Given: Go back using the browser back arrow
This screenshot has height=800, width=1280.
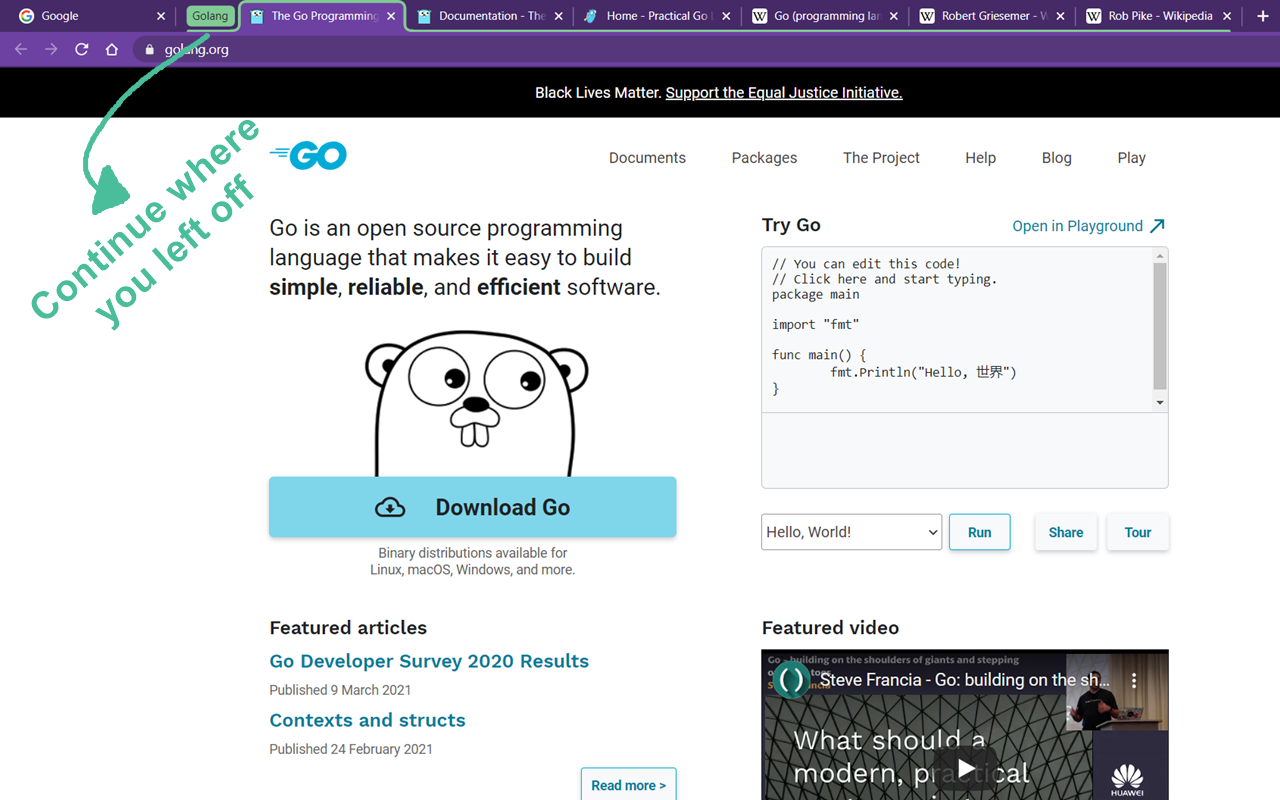Looking at the screenshot, I should 21,49.
